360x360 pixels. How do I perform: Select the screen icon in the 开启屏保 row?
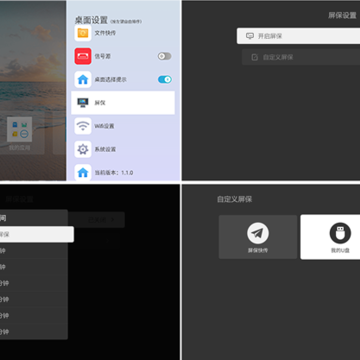(250, 36)
